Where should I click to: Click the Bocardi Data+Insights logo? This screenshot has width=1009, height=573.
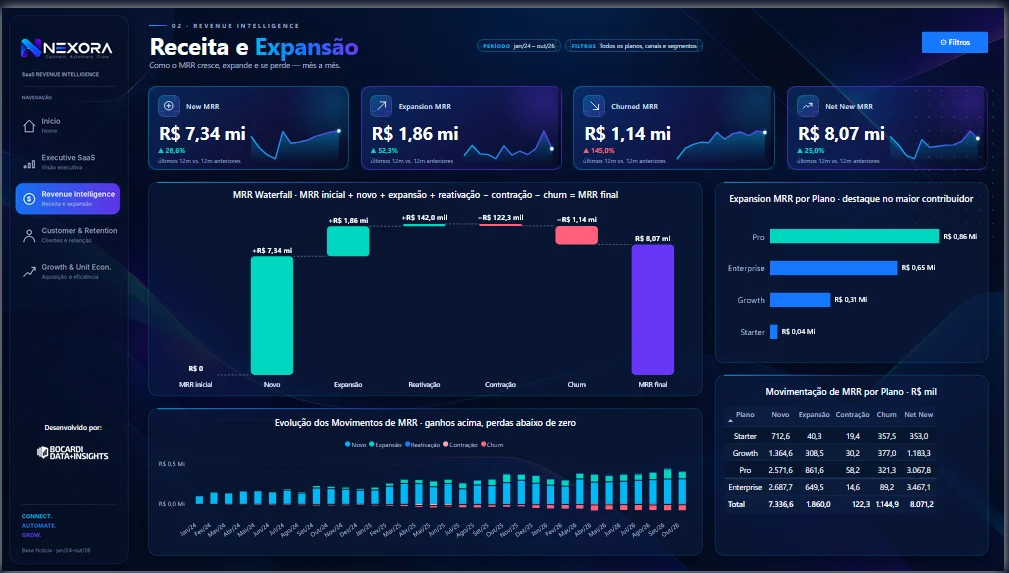coord(73,453)
